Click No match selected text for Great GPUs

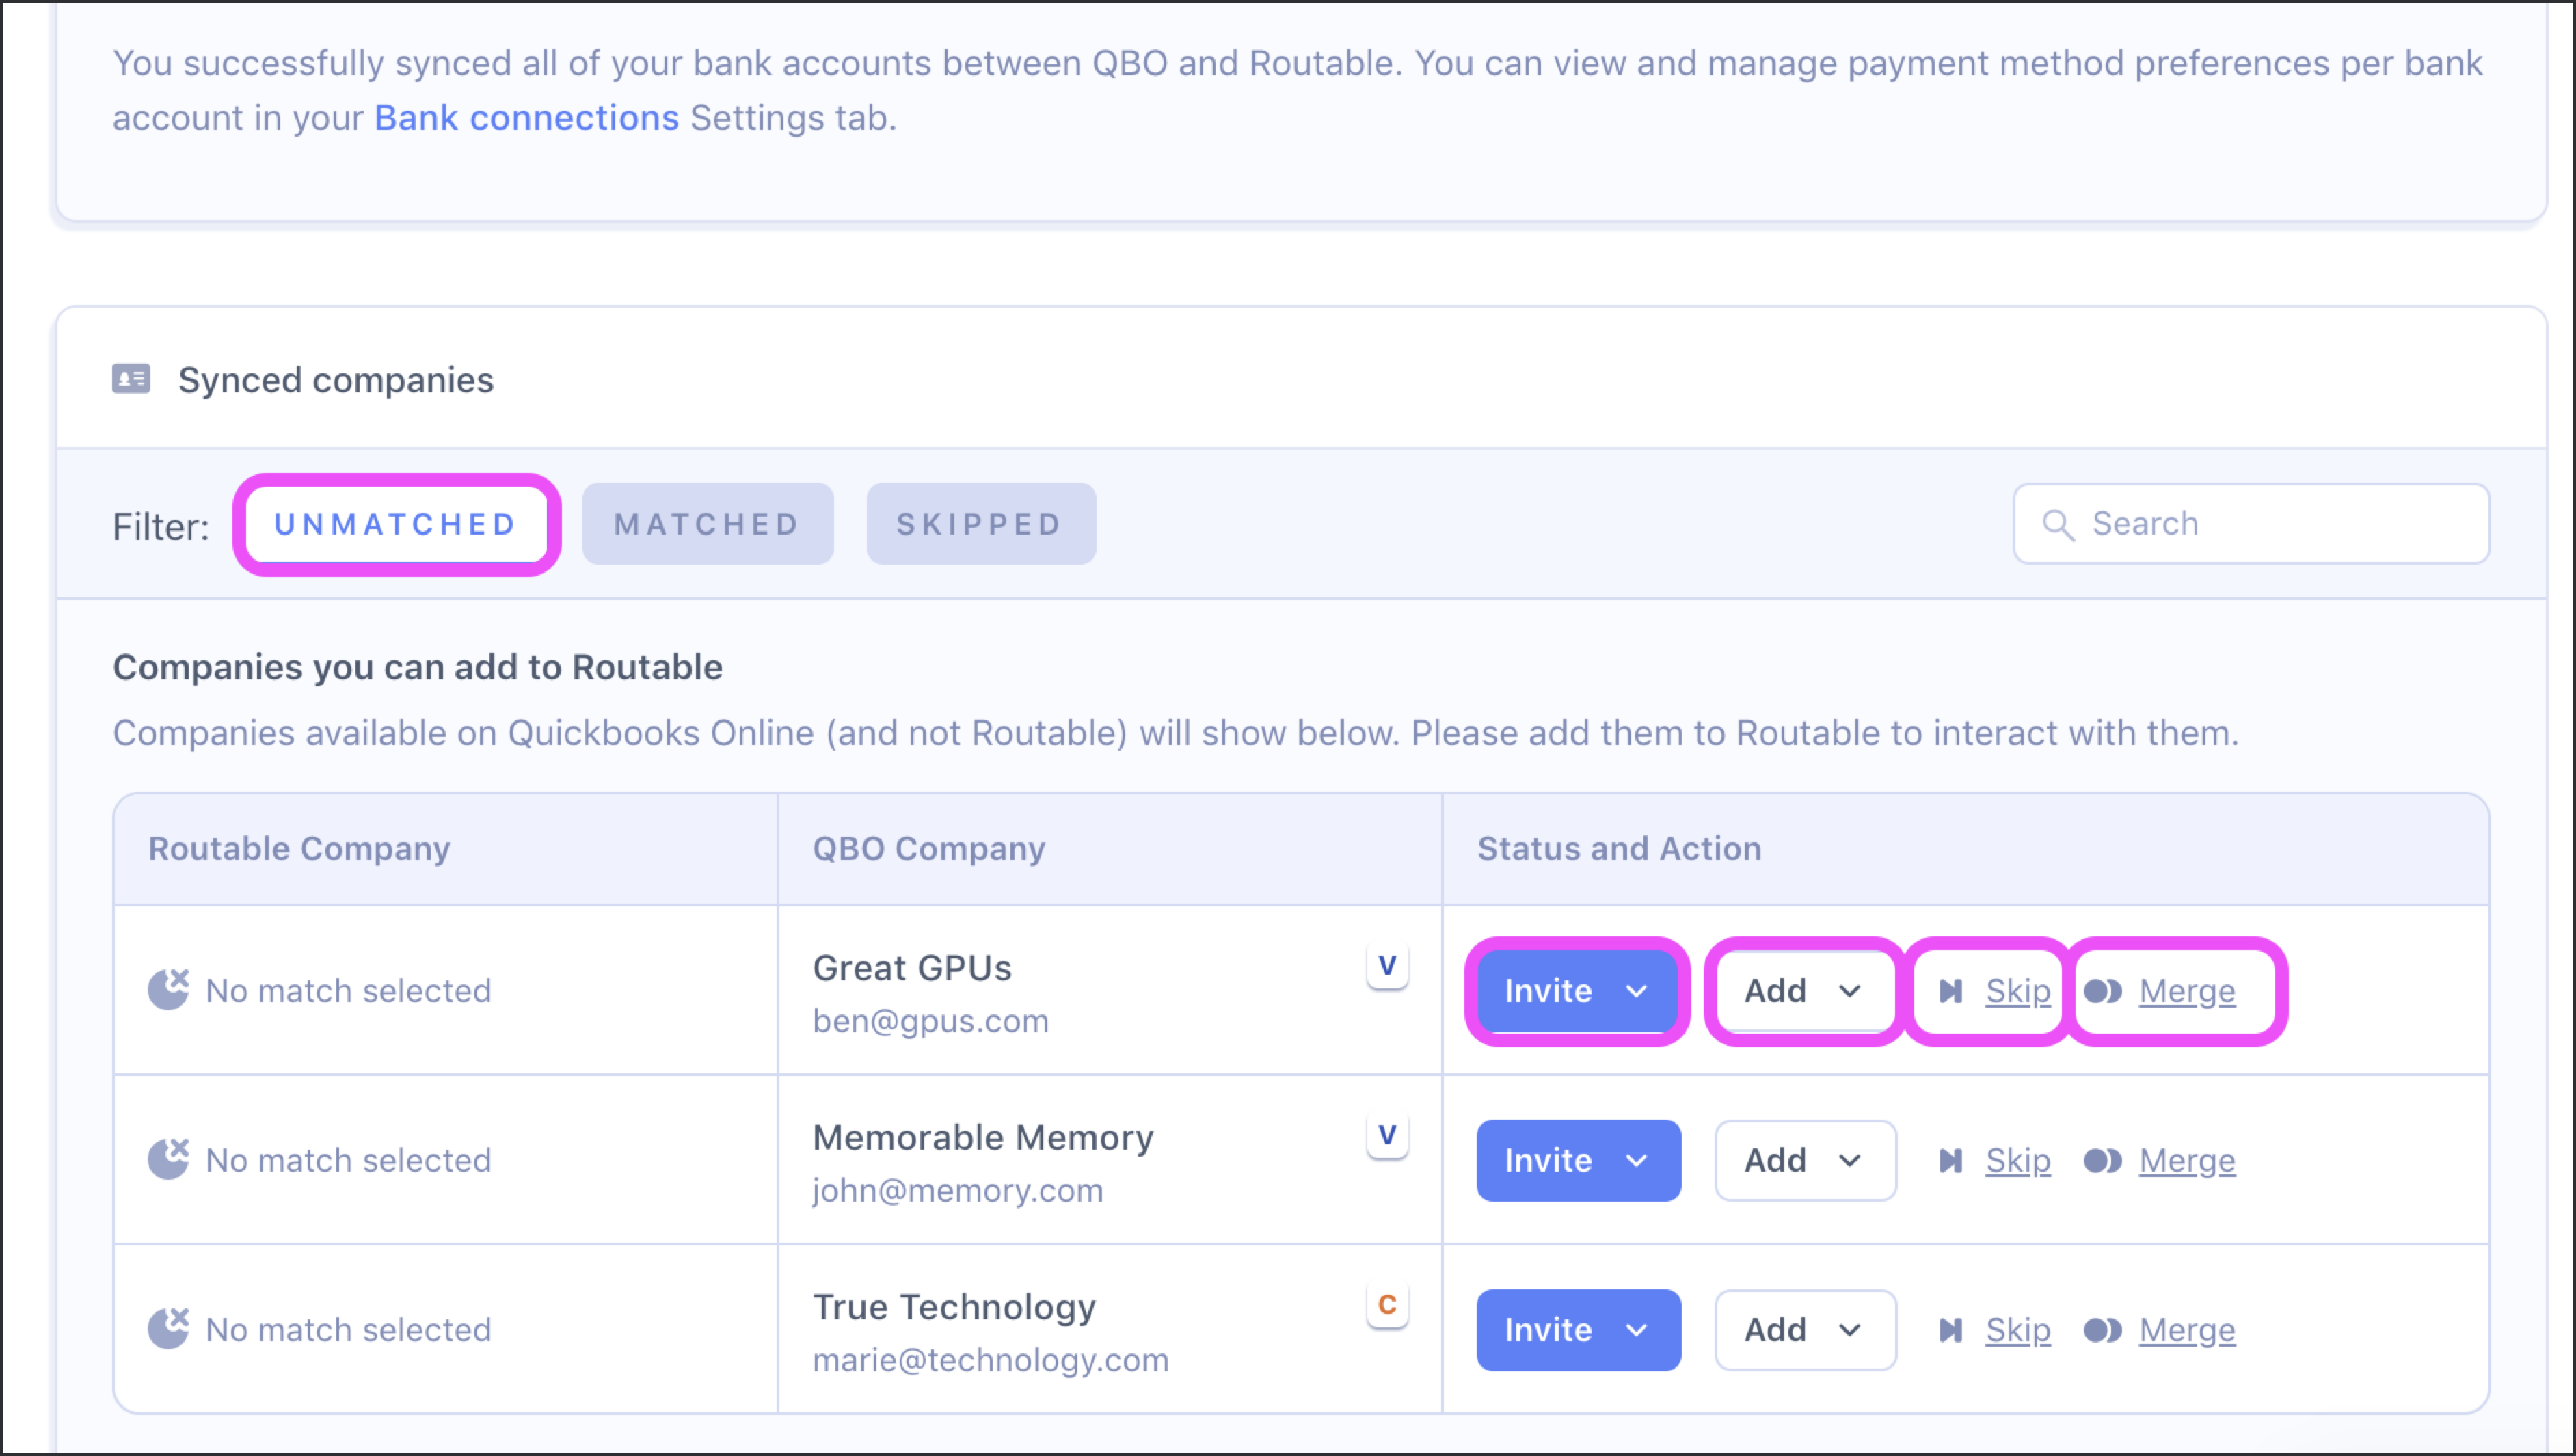click(x=348, y=991)
